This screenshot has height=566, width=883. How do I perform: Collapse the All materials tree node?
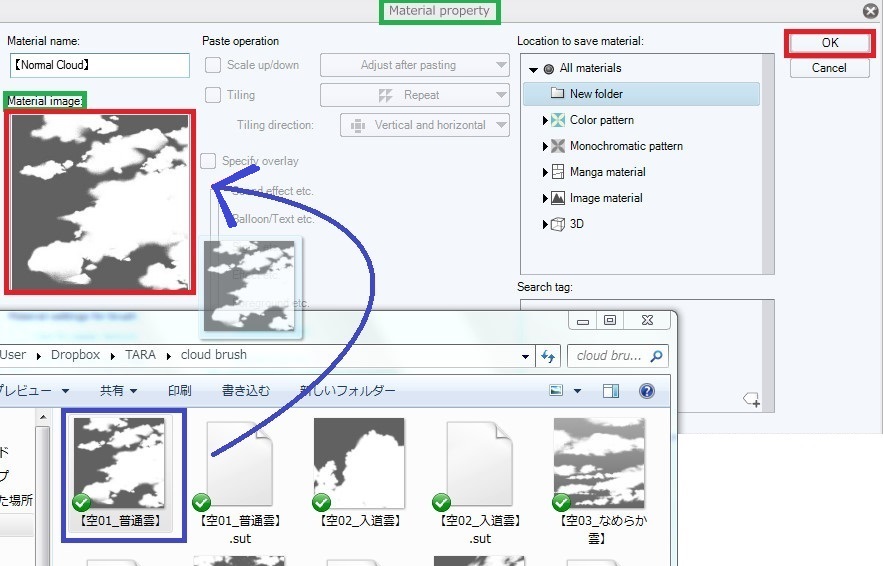533,70
